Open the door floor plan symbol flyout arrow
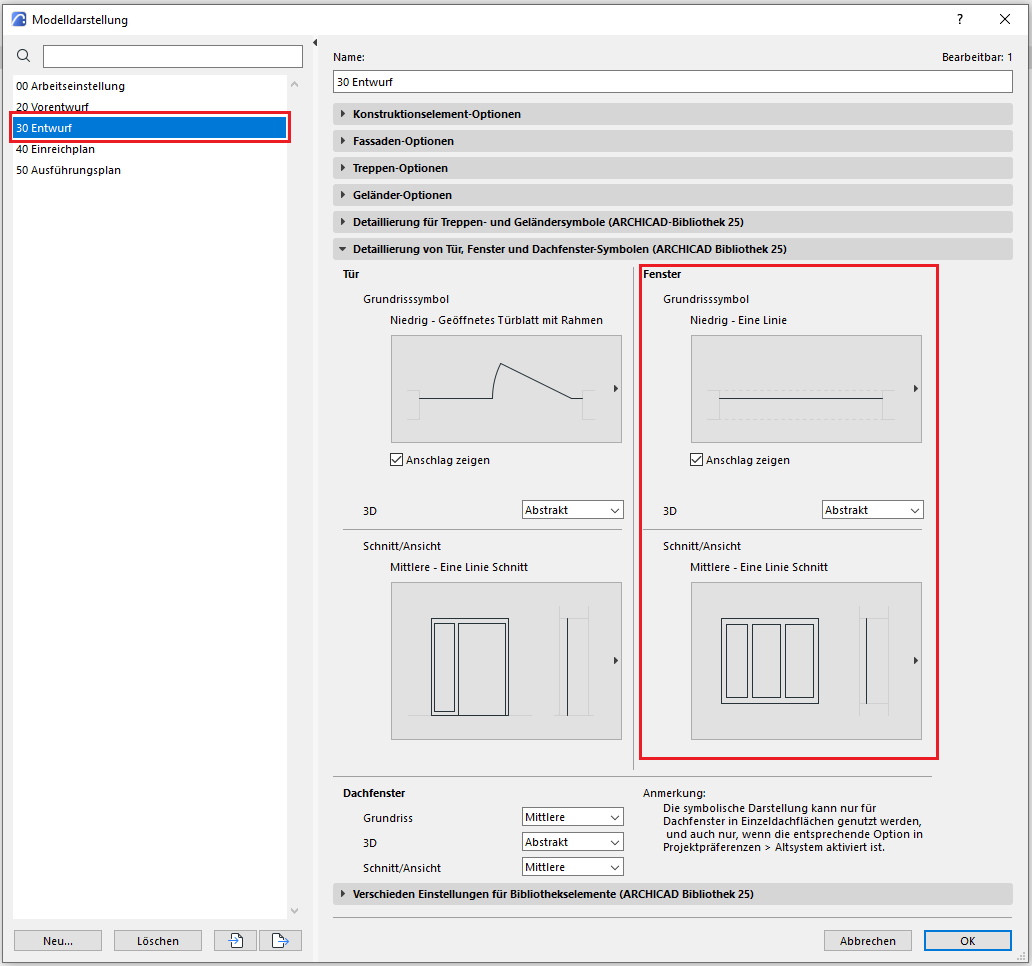Viewport: 1032px width, 966px height. click(616, 389)
